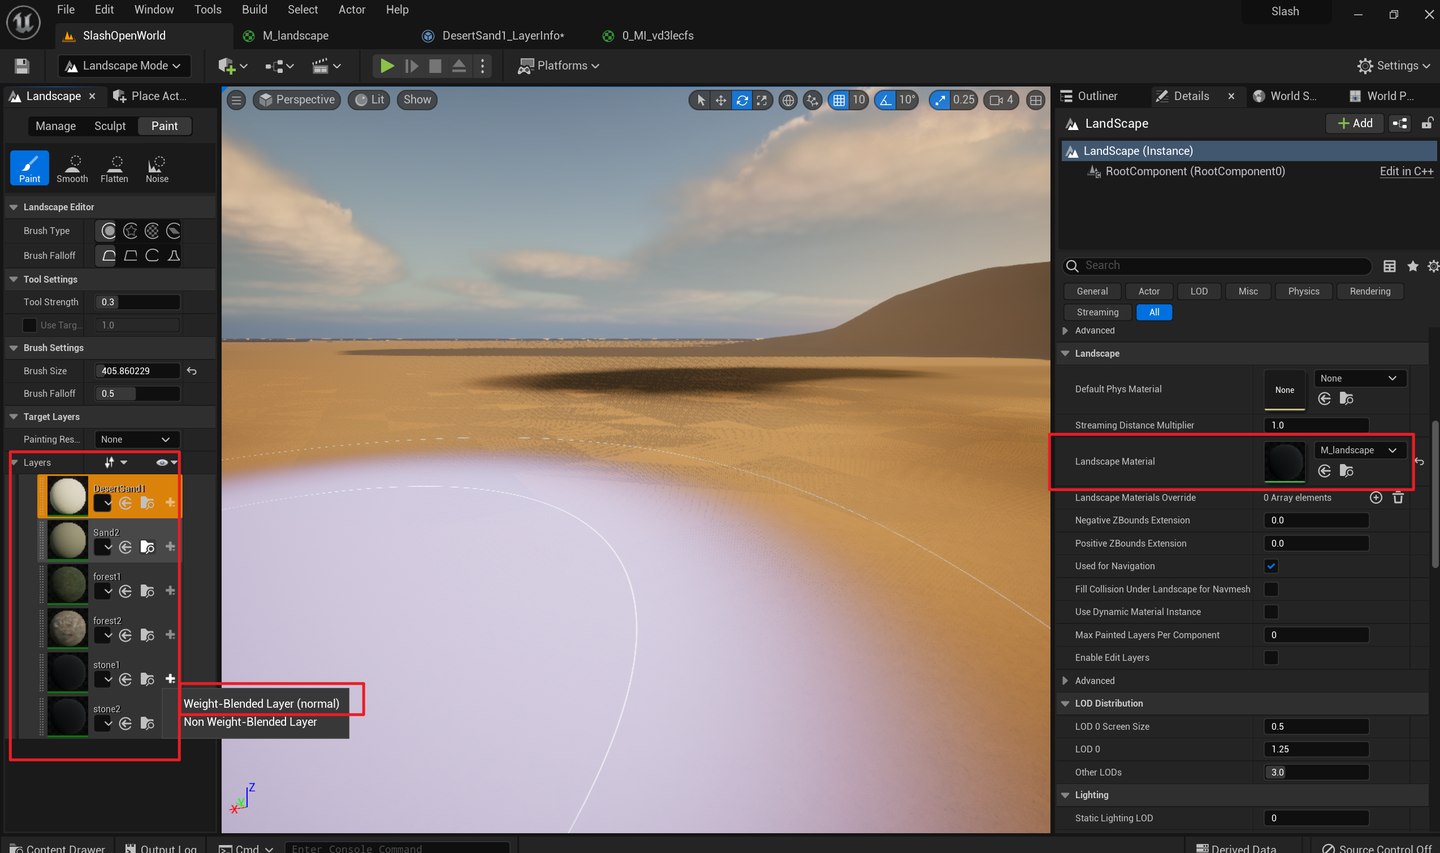Open the M_landscape material dropdown
The width and height of the screenshot is (1440, 853).
click(1359, 451)
